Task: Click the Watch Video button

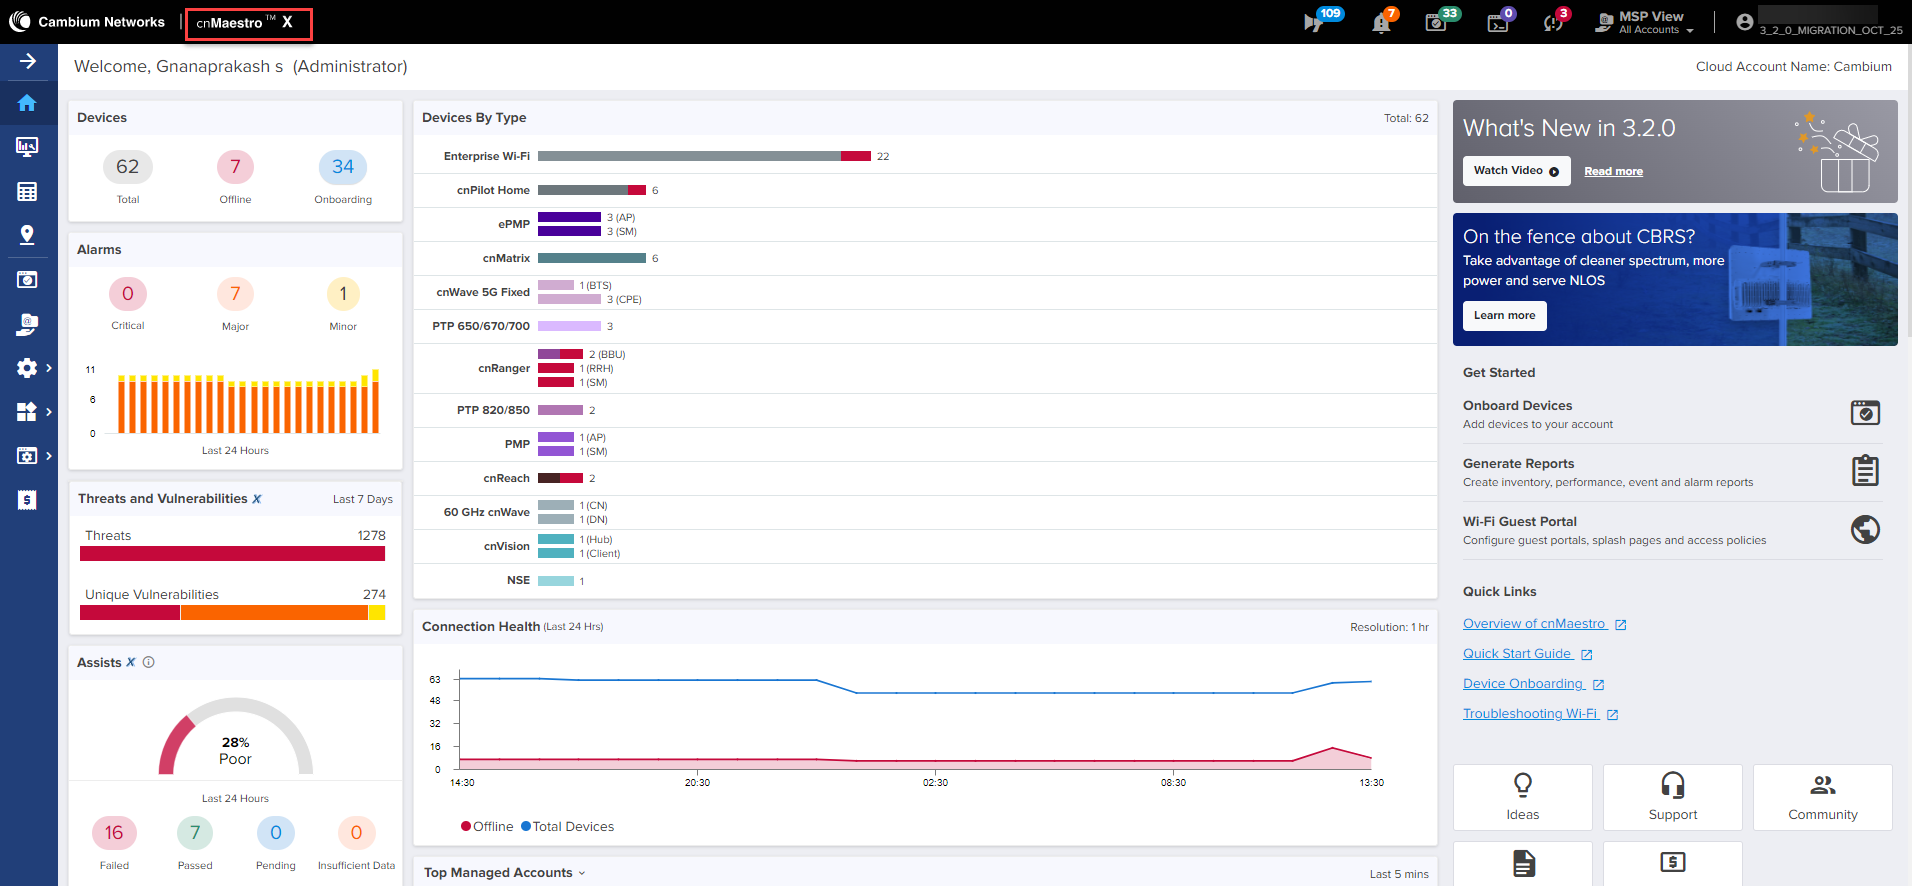Action: click(1516, 171)
